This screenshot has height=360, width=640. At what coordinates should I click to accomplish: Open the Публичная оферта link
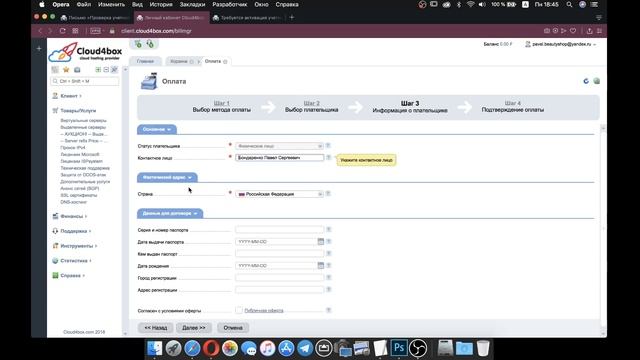pos(264,311)
